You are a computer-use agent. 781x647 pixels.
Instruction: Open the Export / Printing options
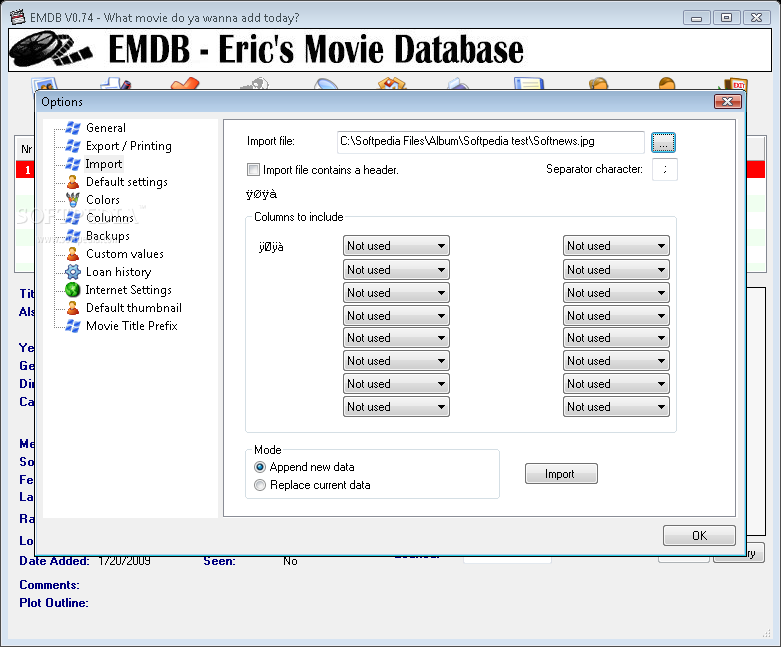[129, 146]
